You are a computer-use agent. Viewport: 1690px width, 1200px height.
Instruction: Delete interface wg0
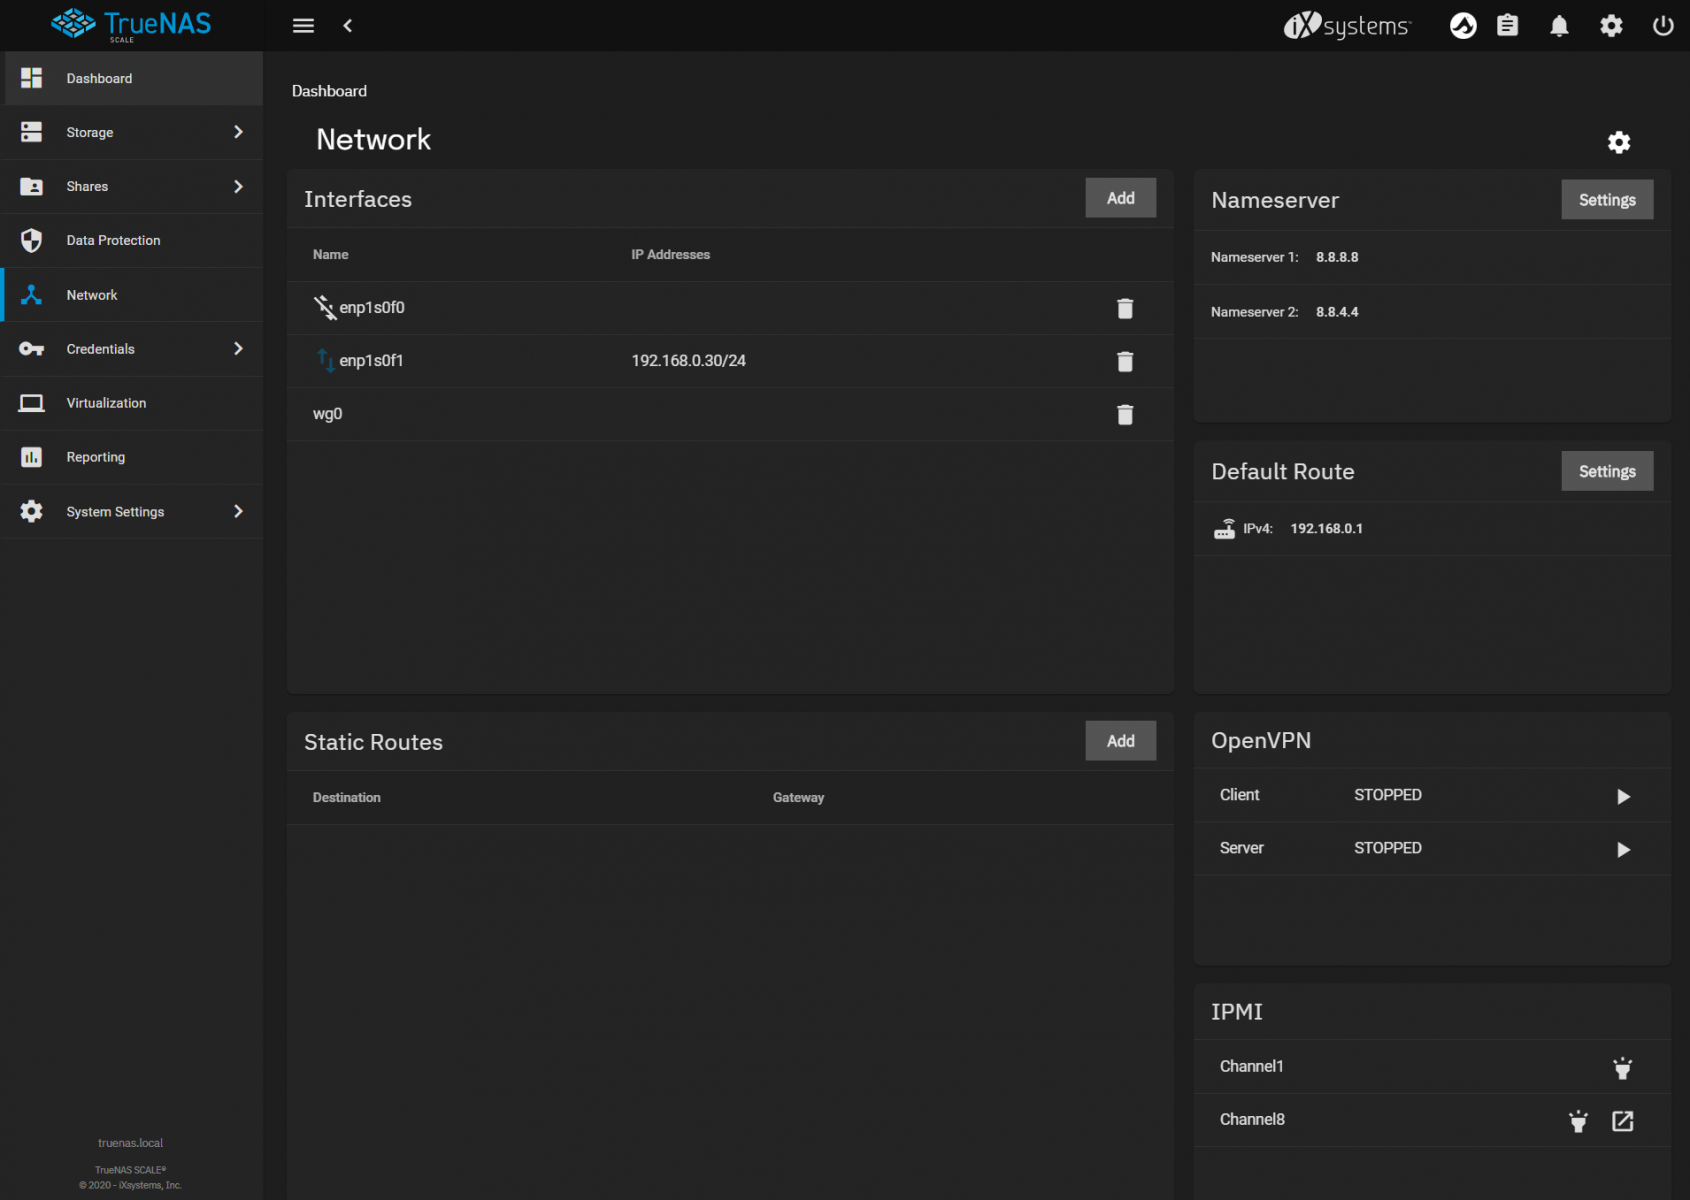click(x=1125, y=414)
